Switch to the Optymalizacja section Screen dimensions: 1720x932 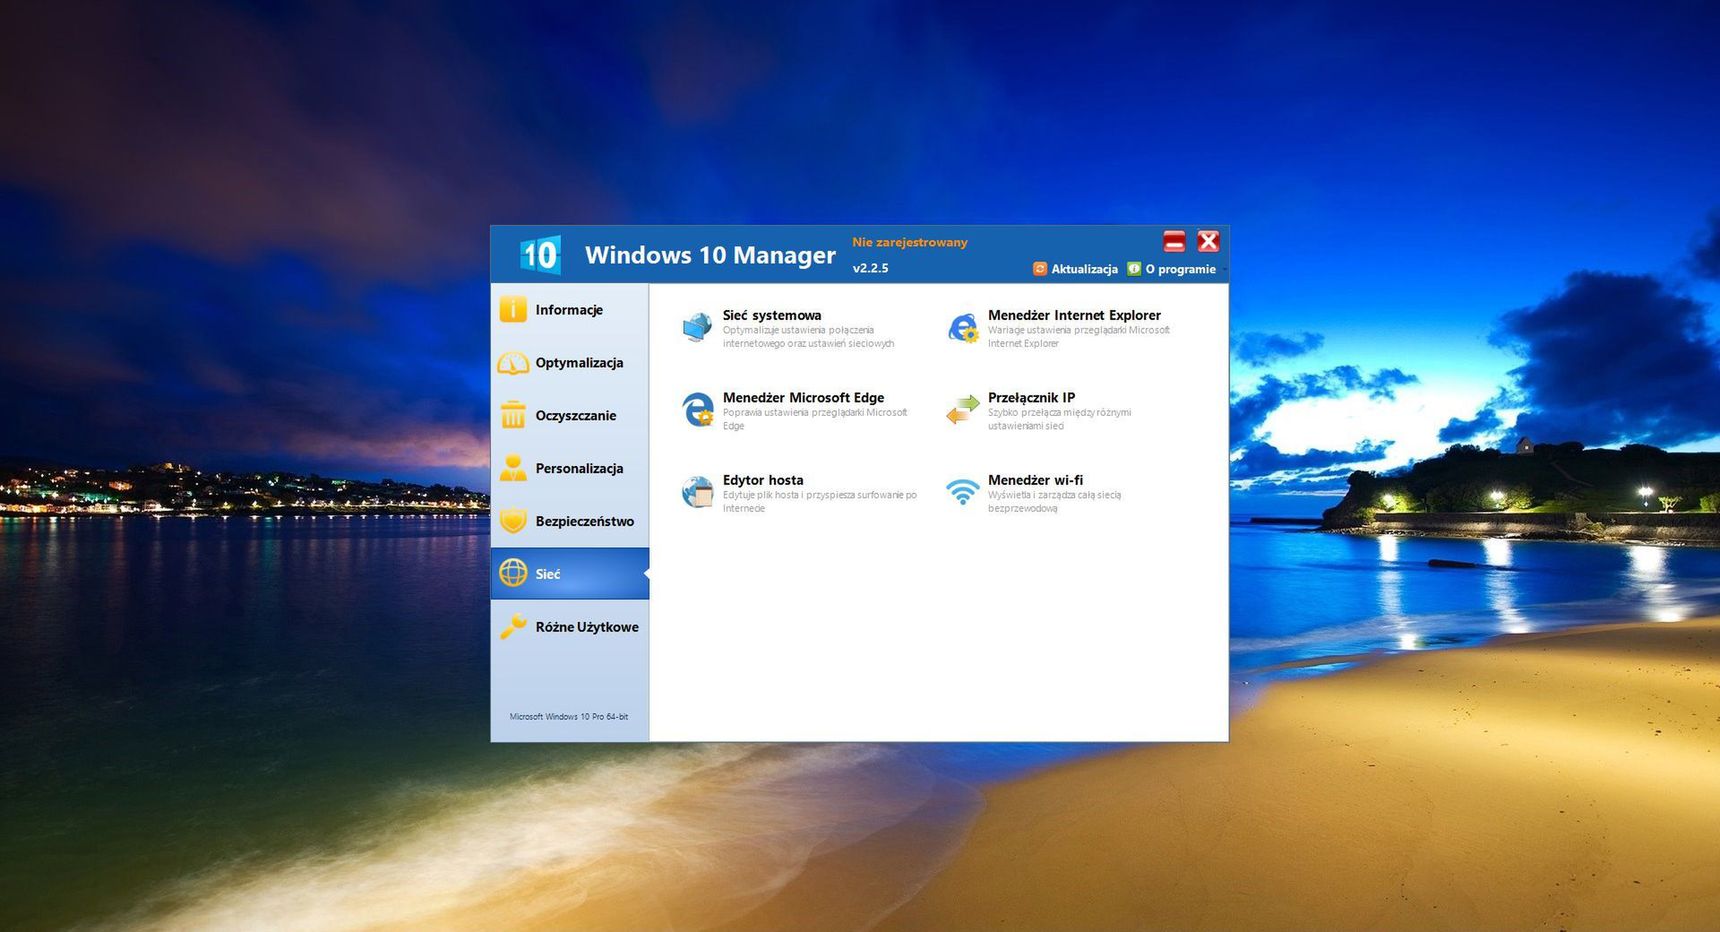[x=570, y=363]
